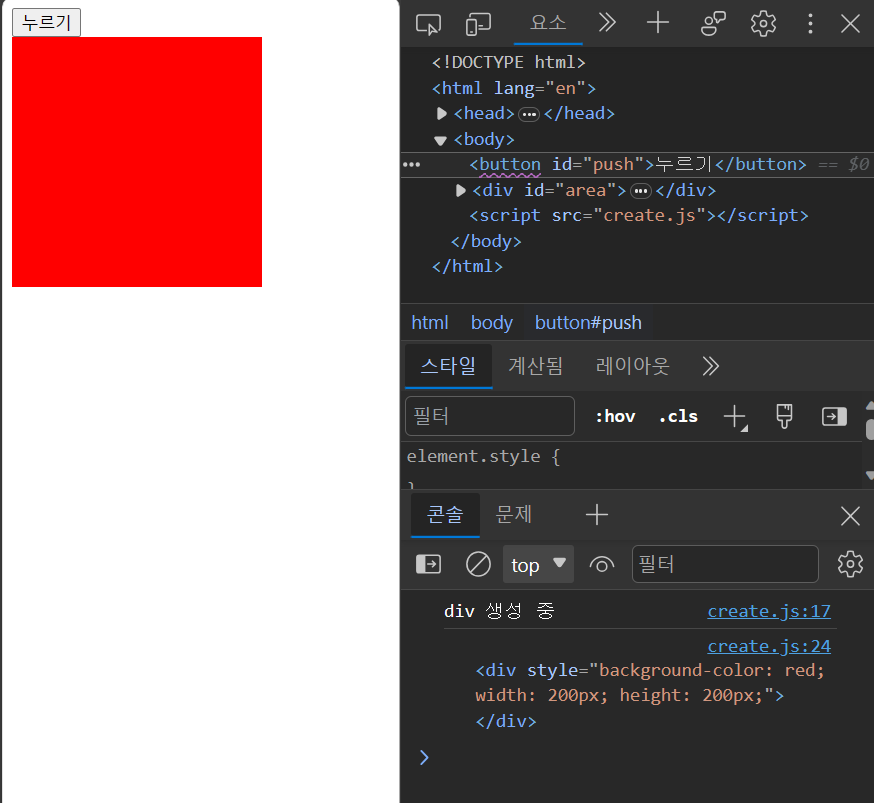Show more DevTools tabs chevron
The width and height of the screenshot is (874, 803).
click(x=607, y=23)
